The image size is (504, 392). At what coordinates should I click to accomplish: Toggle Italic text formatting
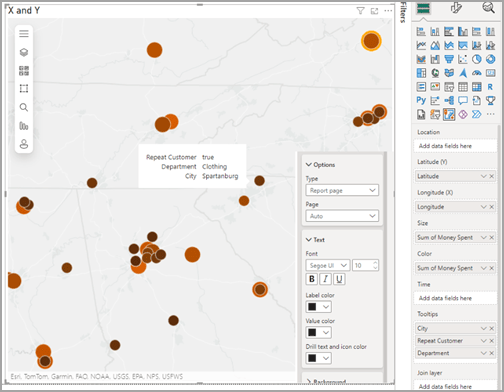click(325, 279)
